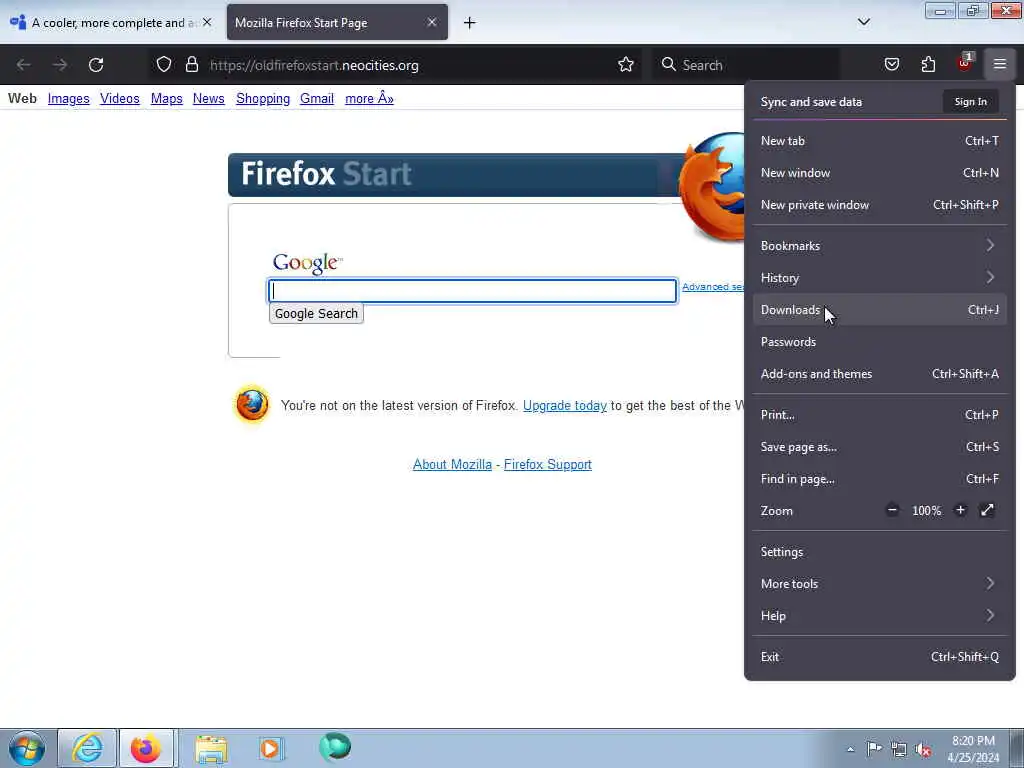Open the Firefox Support link

point(547,464)
